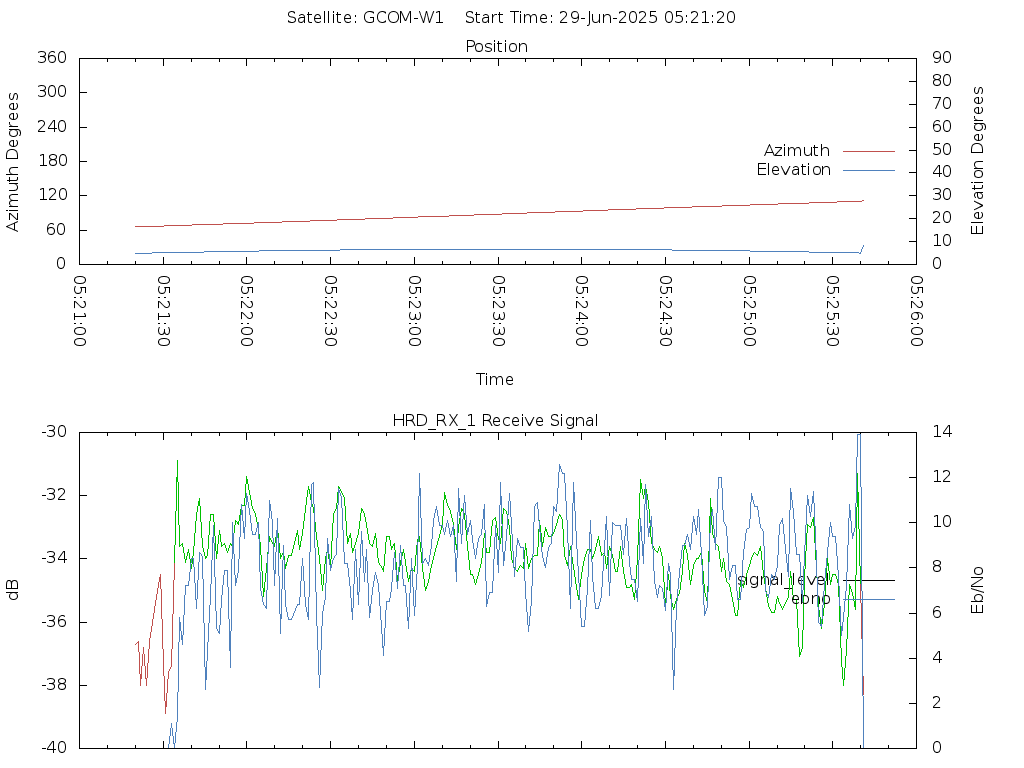Click the 05:26:00 time tick label
Viewport: 1024px width, 768px height.
(916, 311)
